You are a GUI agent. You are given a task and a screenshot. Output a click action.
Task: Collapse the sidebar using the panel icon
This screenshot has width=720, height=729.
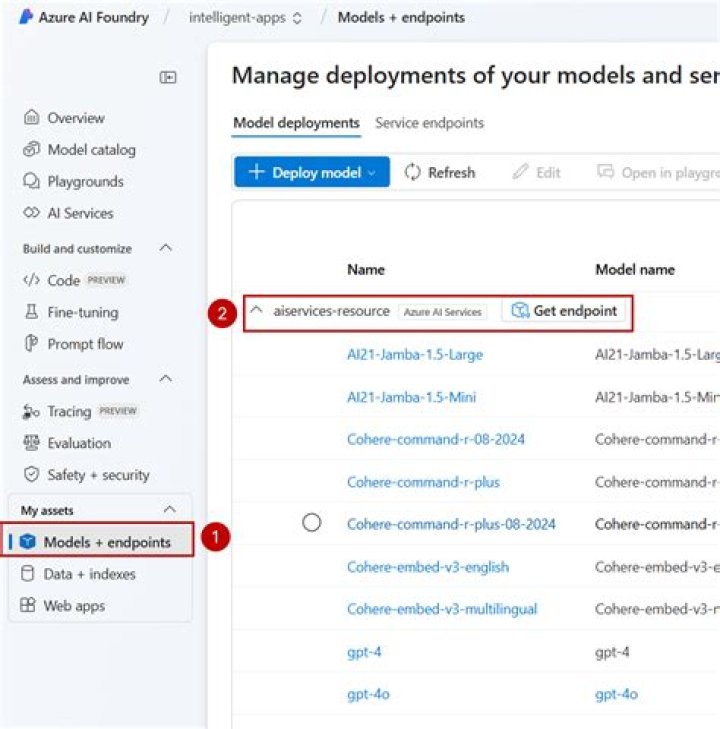pyautogui.click(x=168, y=77)
